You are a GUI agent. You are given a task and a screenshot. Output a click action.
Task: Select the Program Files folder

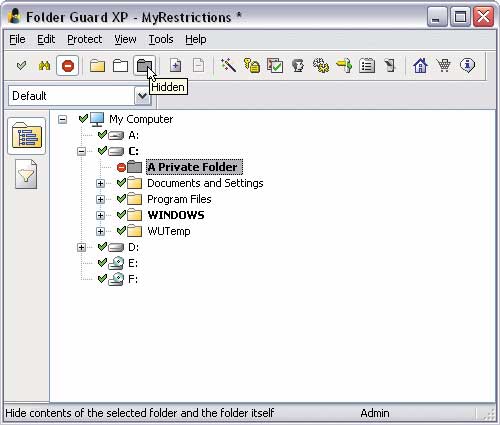pos(179,199)
